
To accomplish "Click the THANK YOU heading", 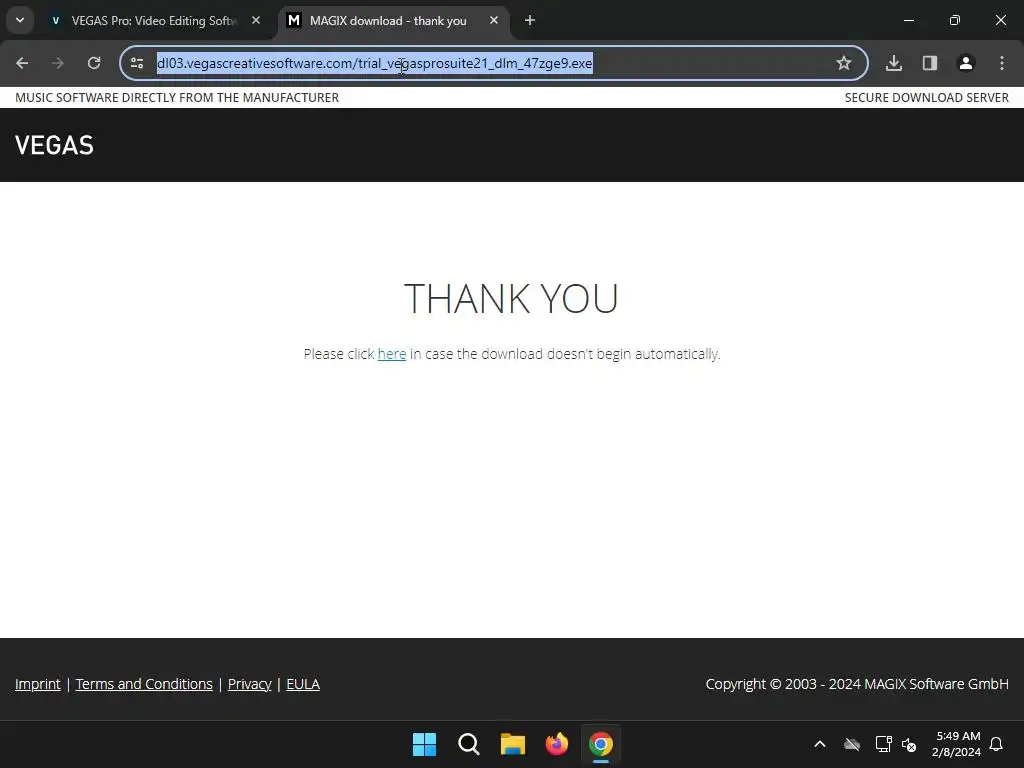I will click(x=511, y=298).
